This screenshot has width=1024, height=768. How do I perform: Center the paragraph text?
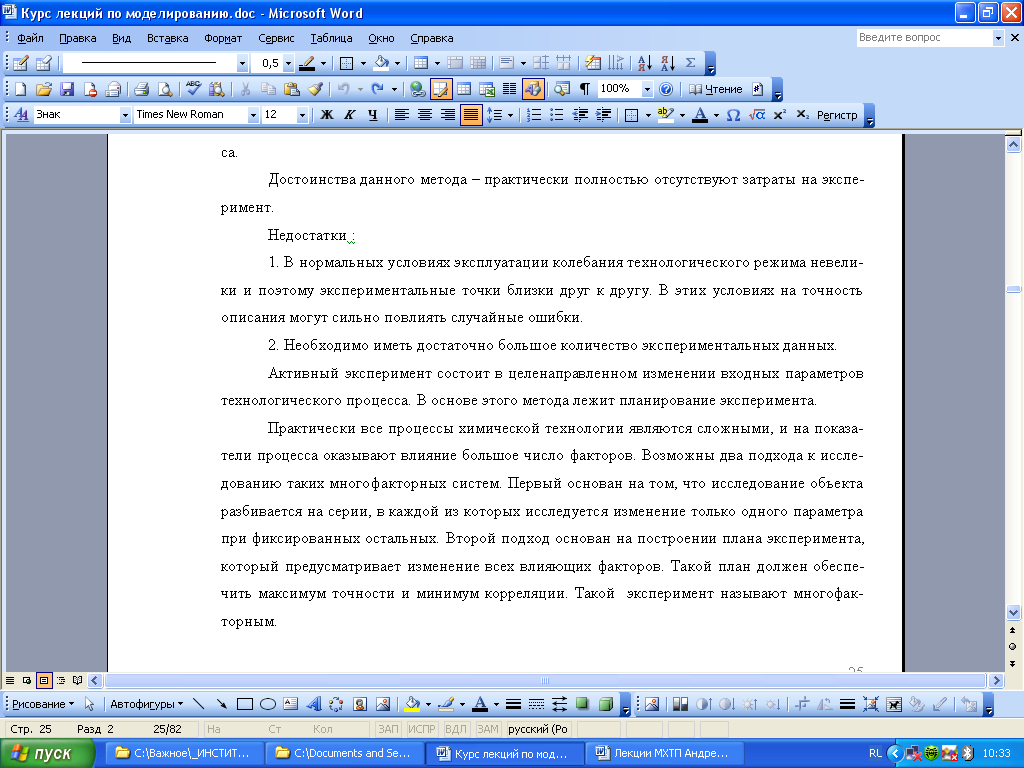coord(424,115)
